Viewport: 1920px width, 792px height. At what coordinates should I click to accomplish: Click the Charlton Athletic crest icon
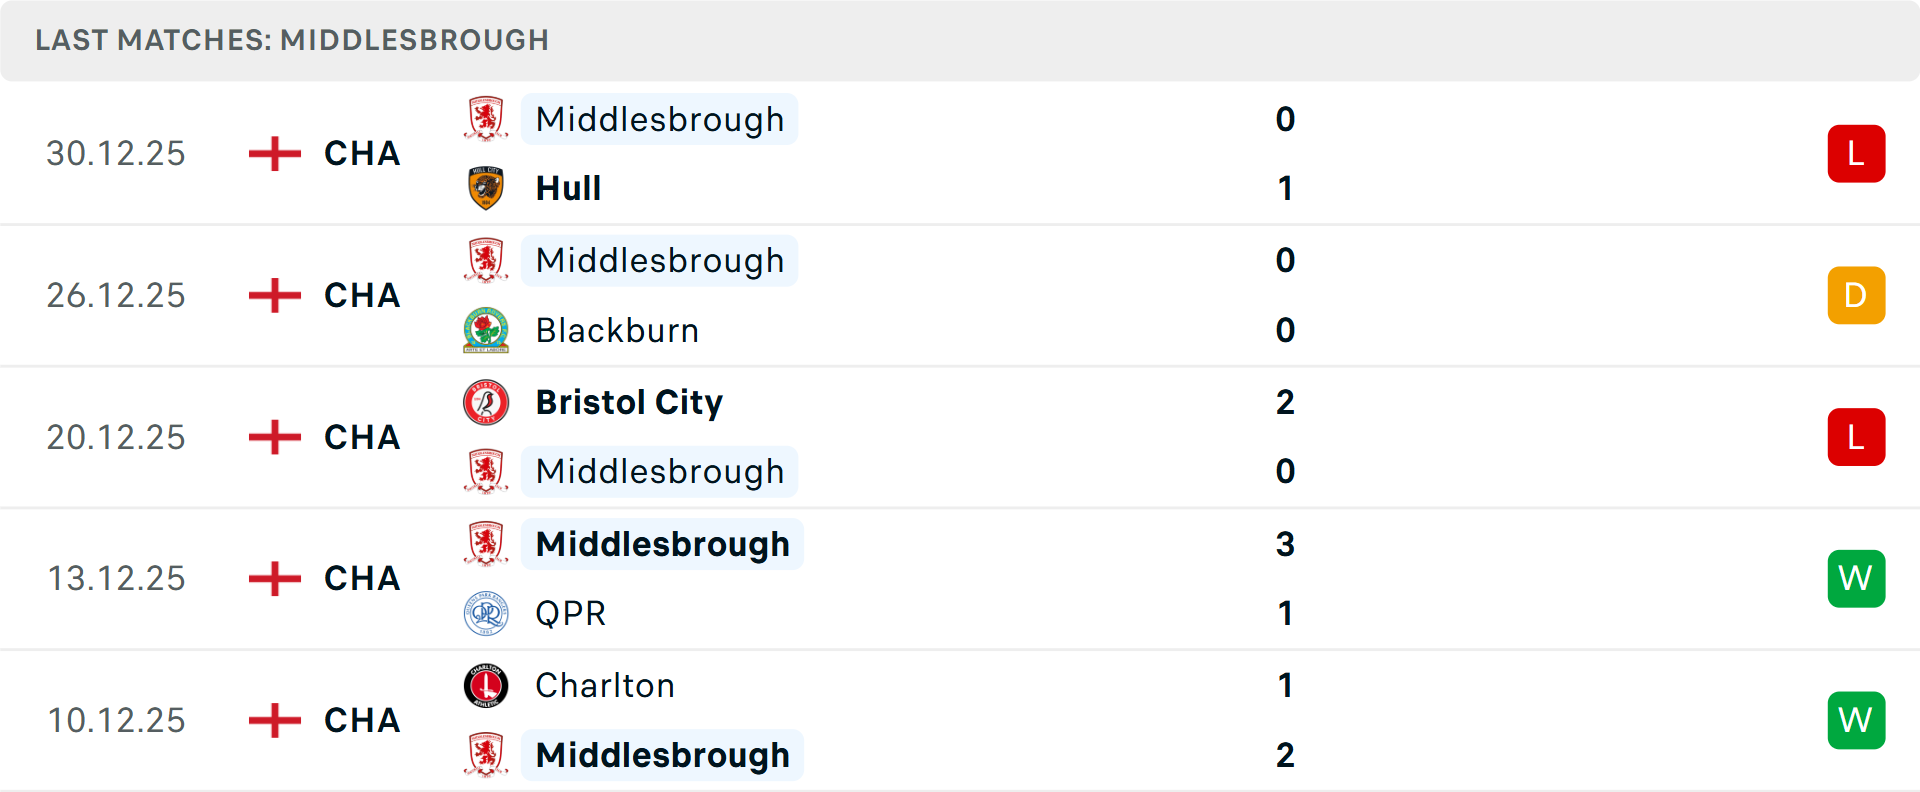coord(486,685)
